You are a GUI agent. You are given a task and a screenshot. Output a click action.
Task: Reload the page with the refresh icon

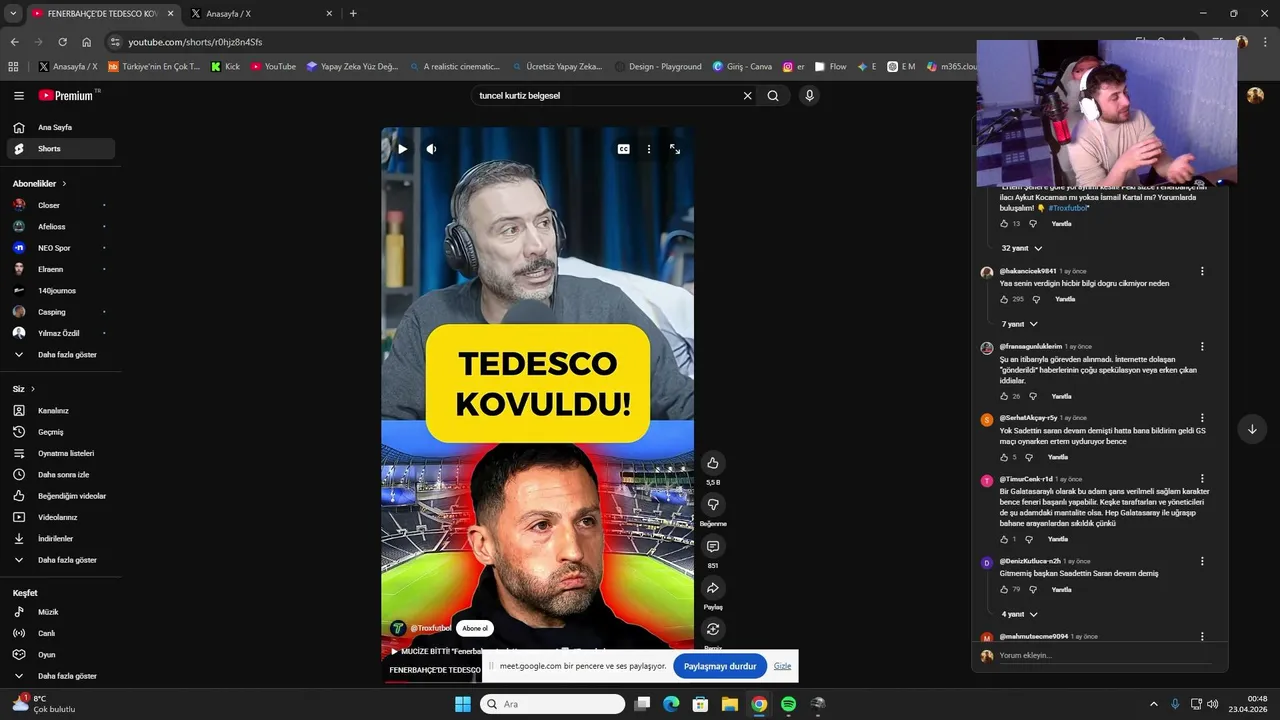click(62, 42)
